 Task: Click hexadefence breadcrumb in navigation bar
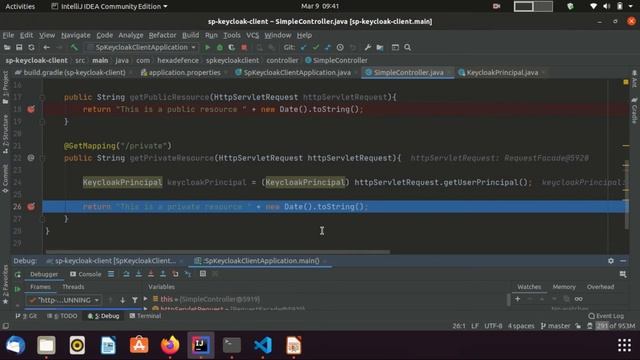(178, 60)
